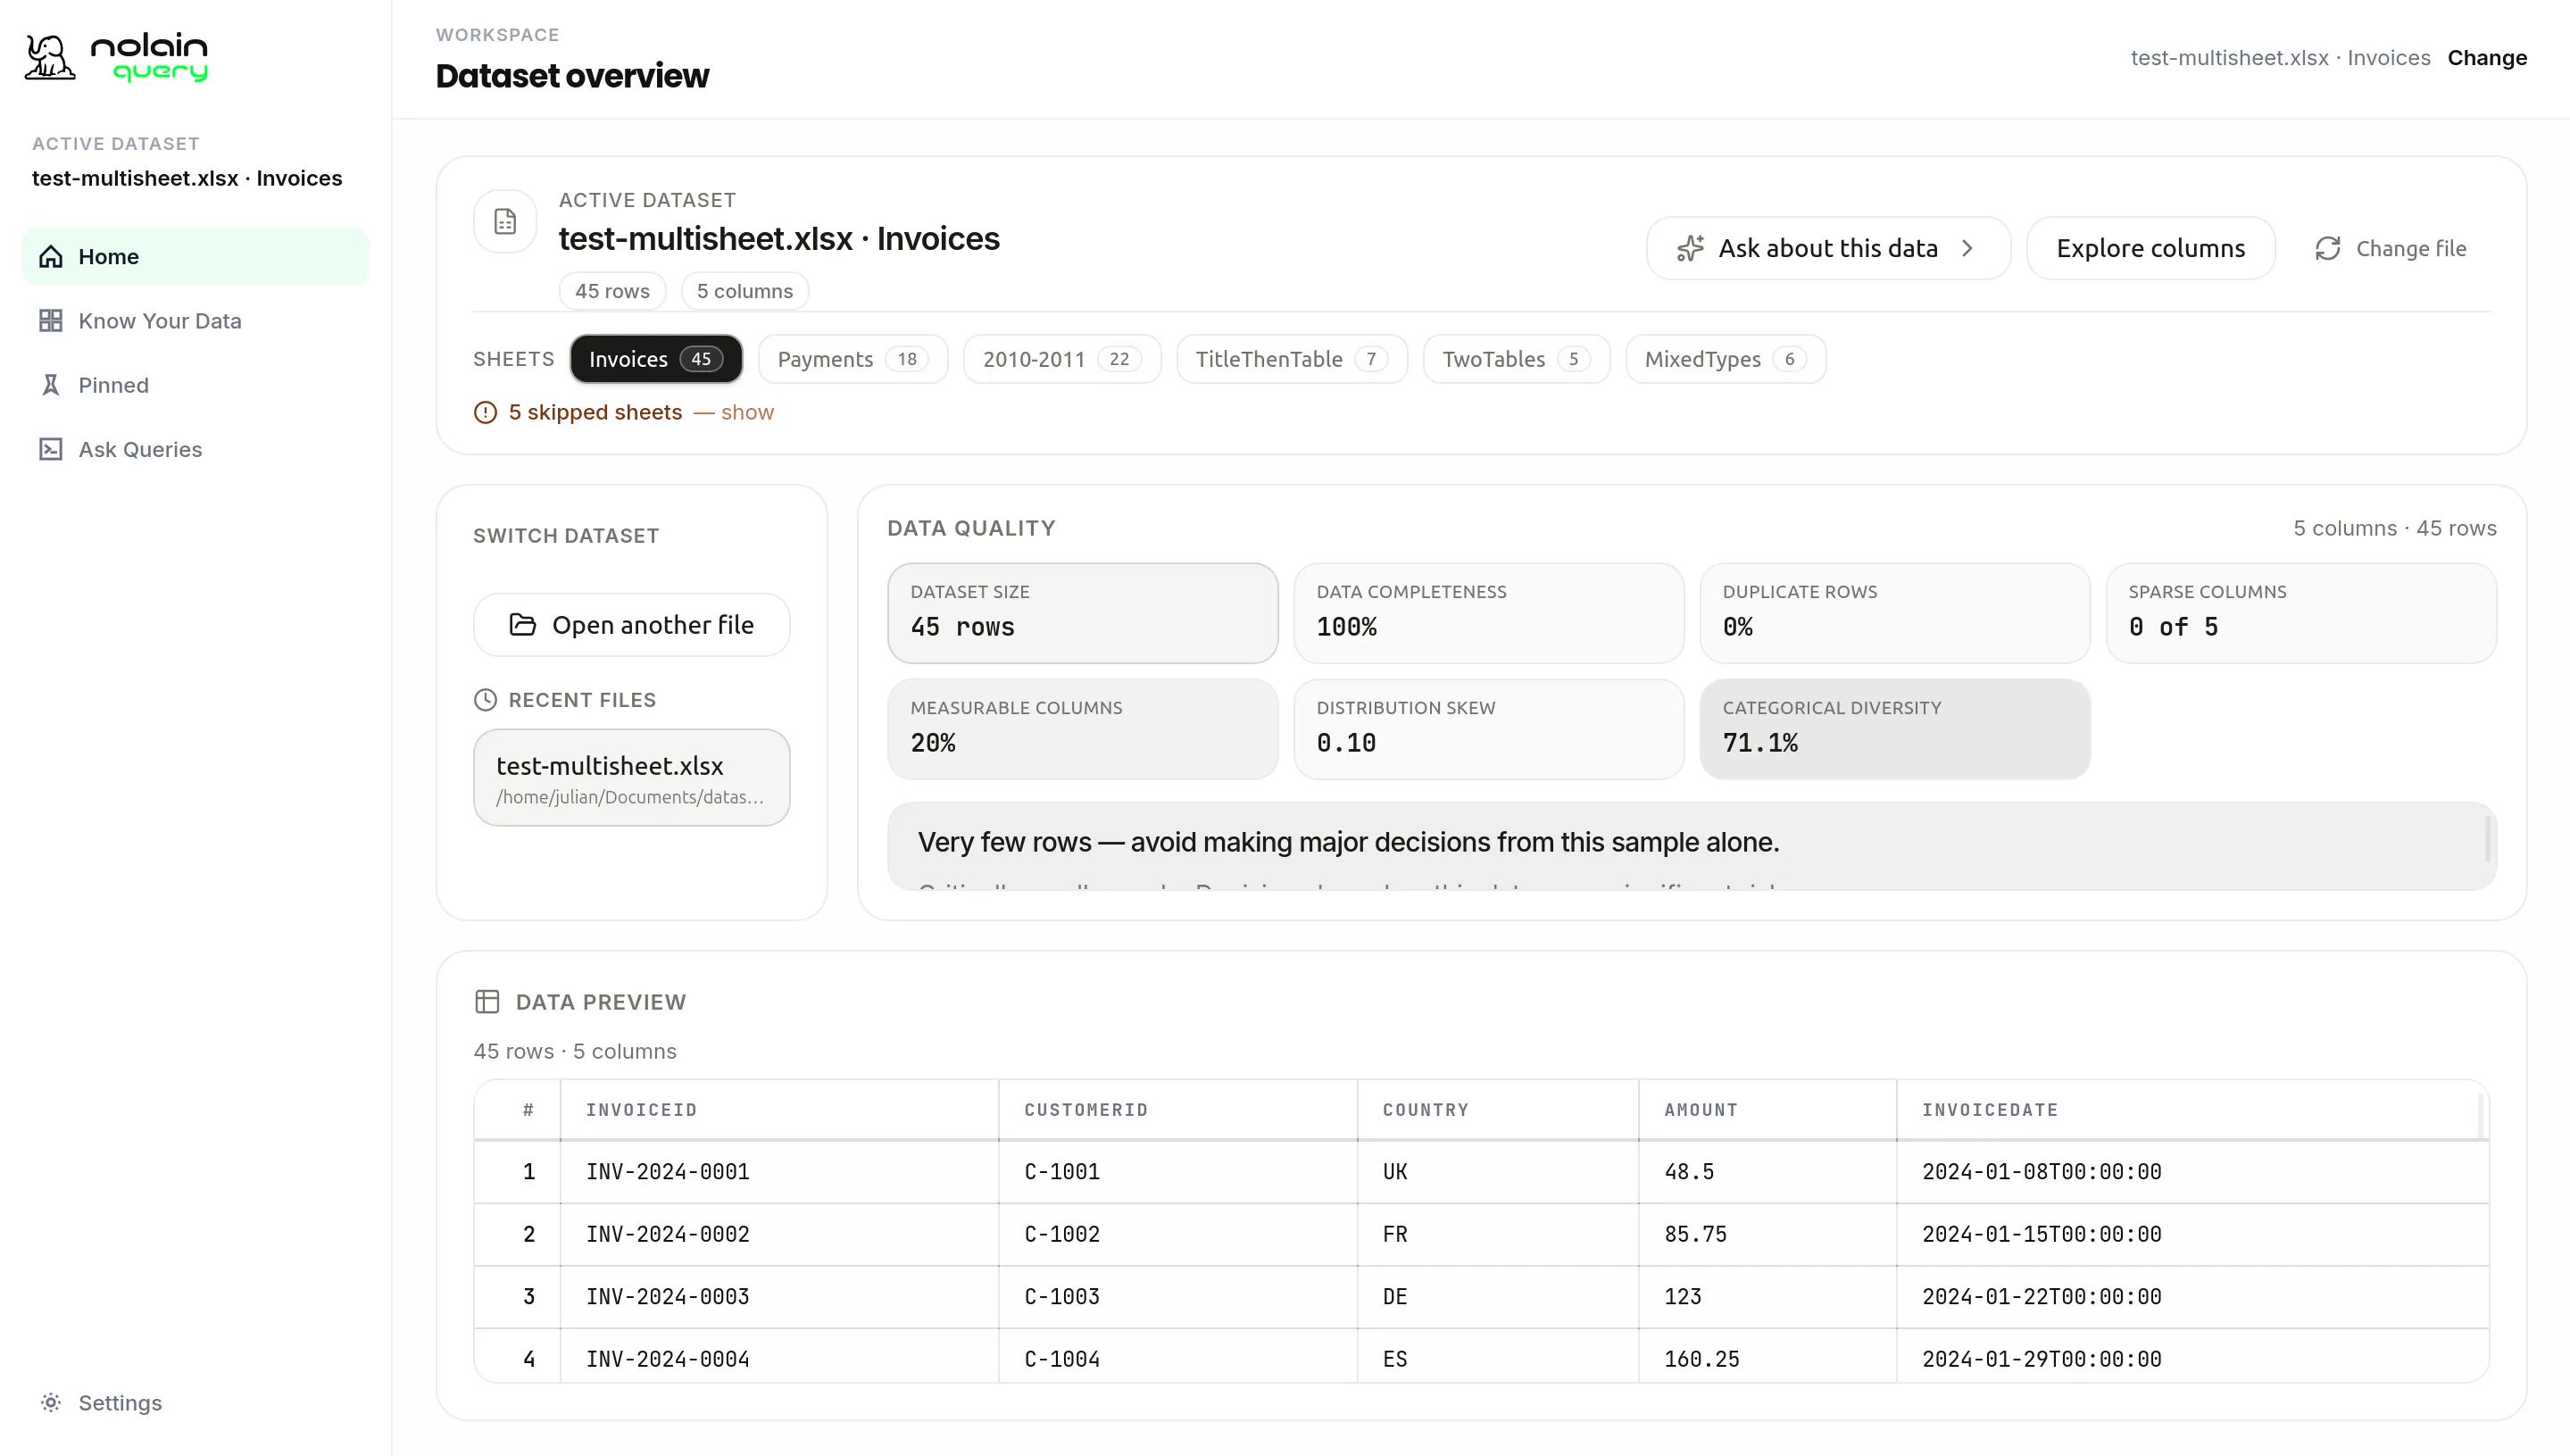Click the Settings gear icon
The width and height of the screenshot is (2570, 1456).
51,1402
